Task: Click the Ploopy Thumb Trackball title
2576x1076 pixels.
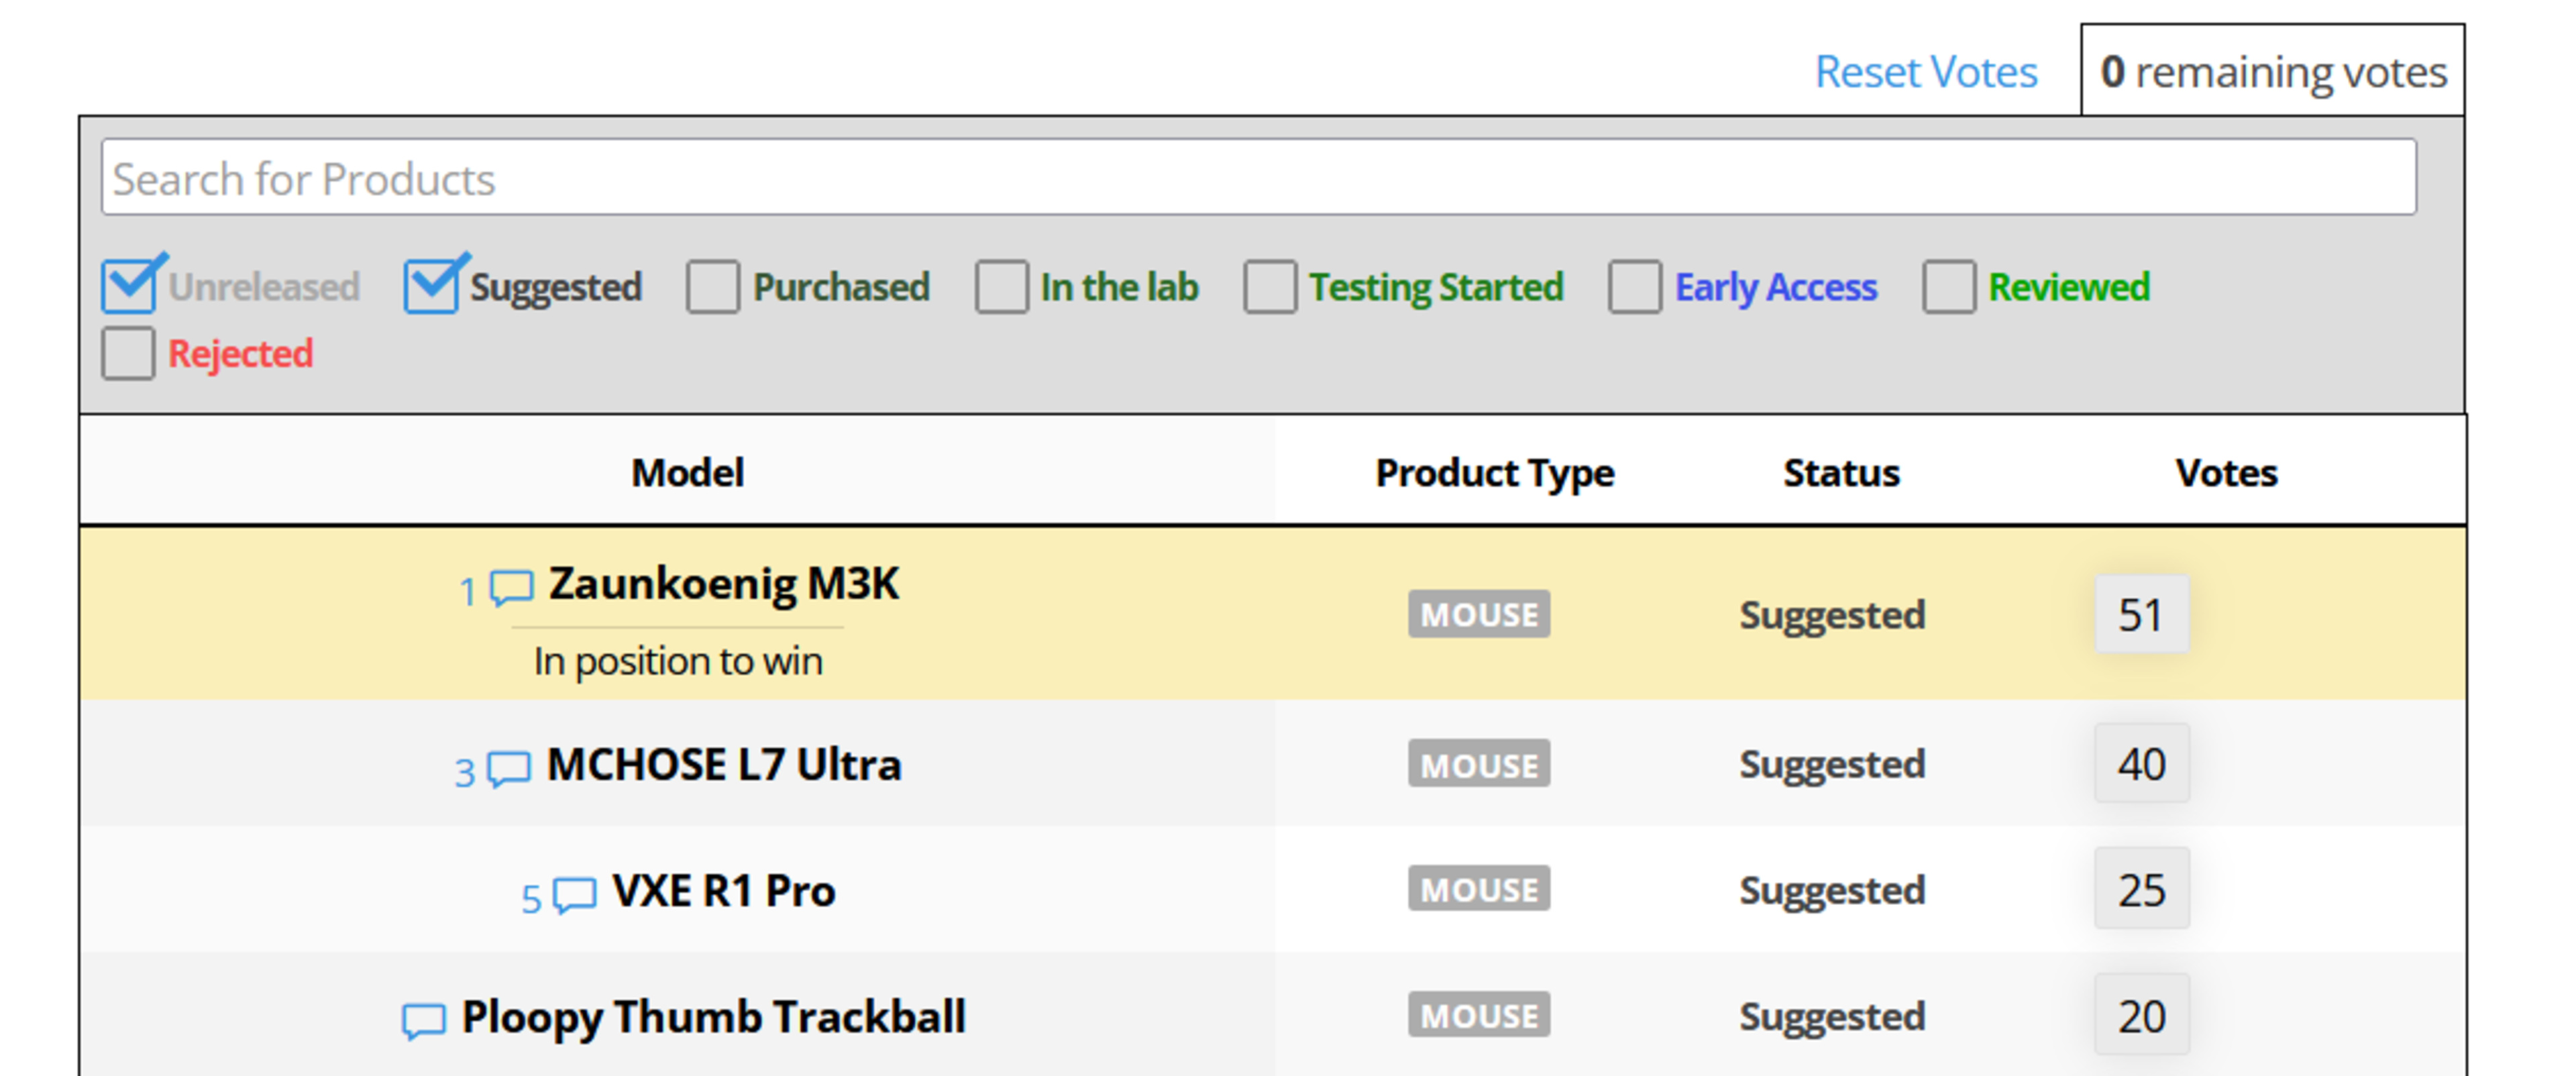Action: point(713,1017)
